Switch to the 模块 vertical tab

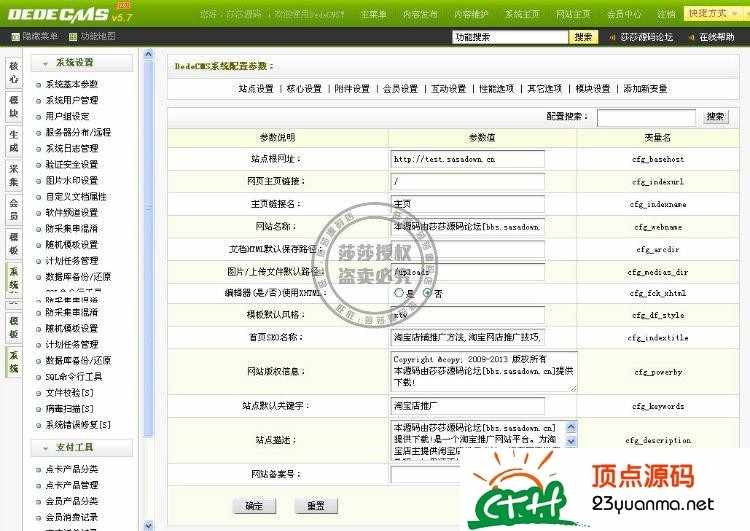tap(13, 106)
